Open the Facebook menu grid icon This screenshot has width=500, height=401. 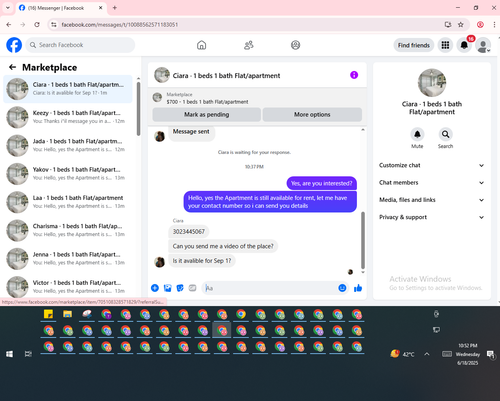(x=445, y=45)
